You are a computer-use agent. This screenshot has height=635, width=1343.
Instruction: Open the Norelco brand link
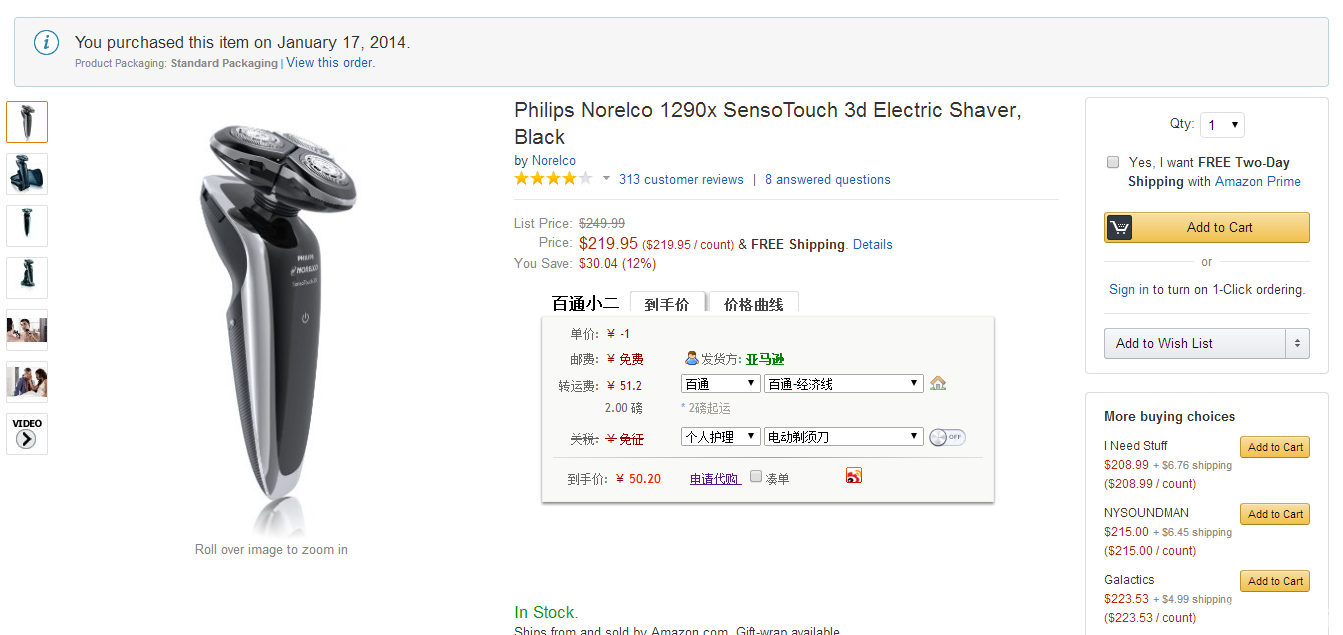point(554,160)
